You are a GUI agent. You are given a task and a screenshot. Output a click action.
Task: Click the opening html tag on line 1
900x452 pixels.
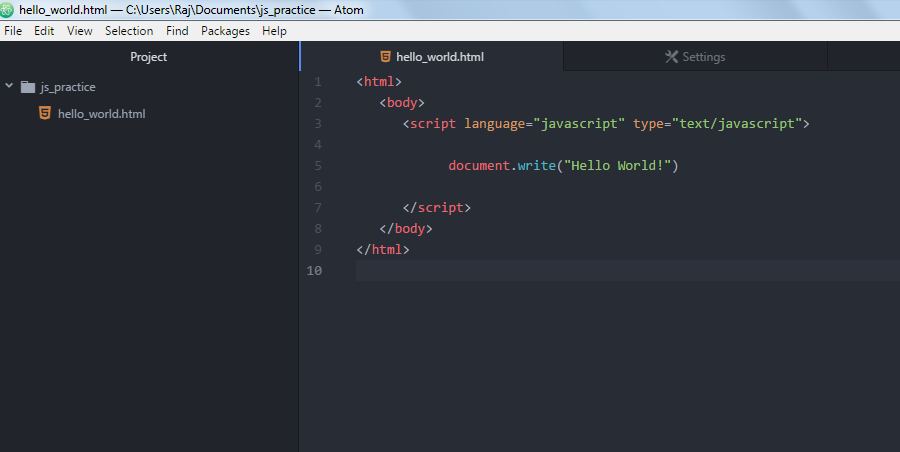coord(379,82)
